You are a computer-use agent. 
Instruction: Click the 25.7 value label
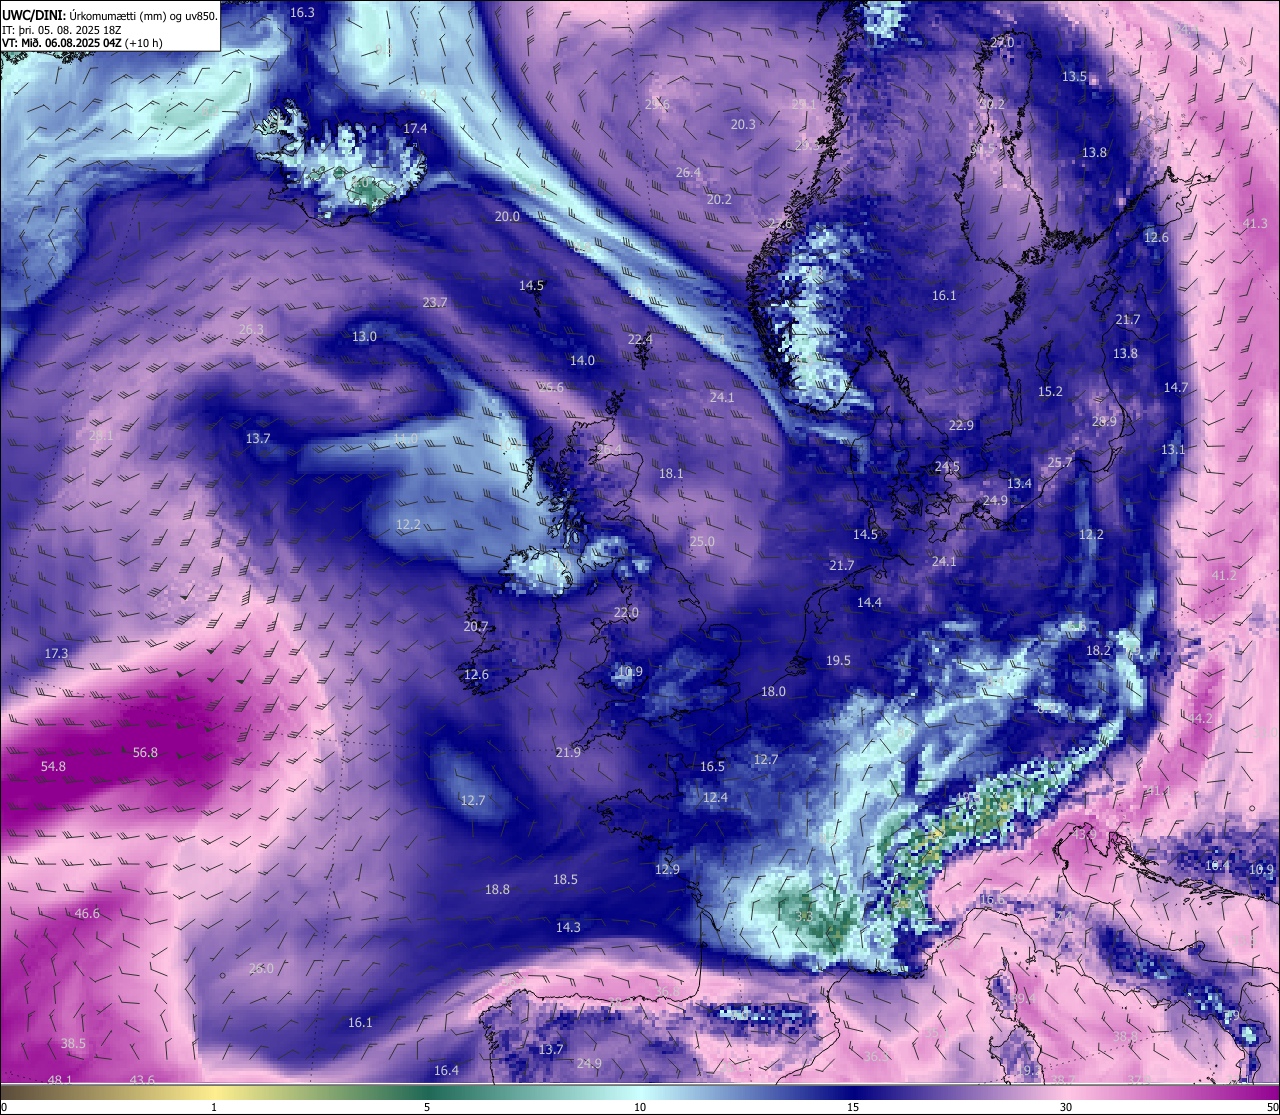tap(1060, 463)
